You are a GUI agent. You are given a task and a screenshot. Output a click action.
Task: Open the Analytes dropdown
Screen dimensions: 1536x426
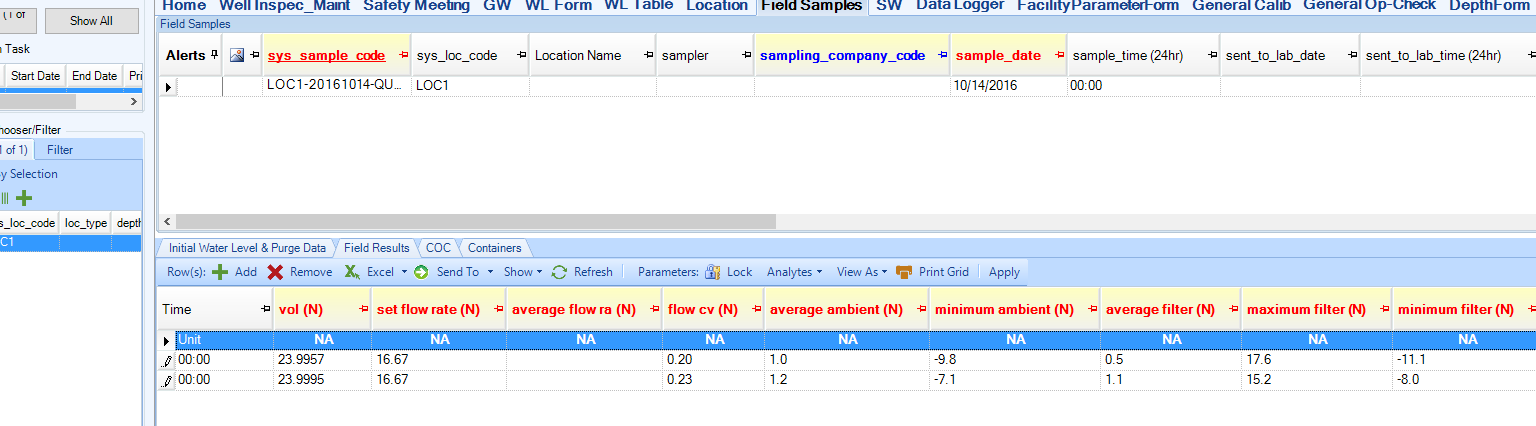(793, 272)
